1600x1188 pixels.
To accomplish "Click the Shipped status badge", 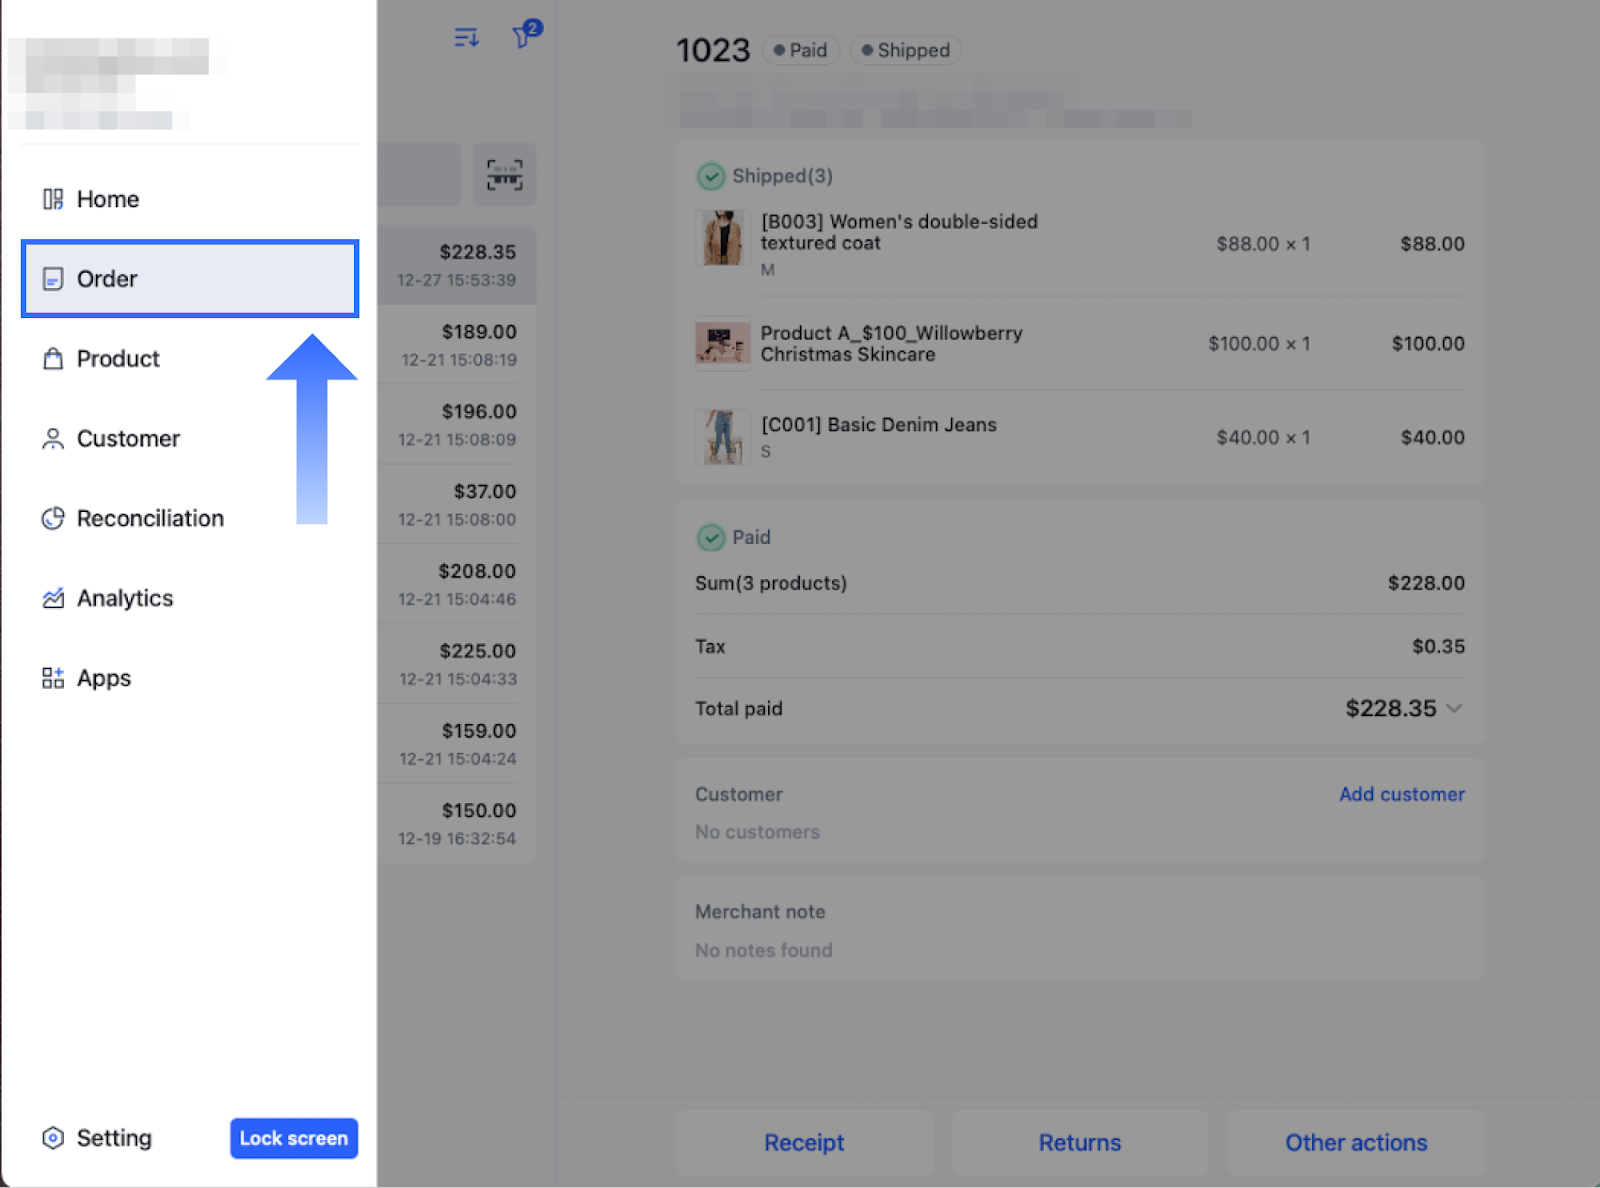I will click(906, 50).
